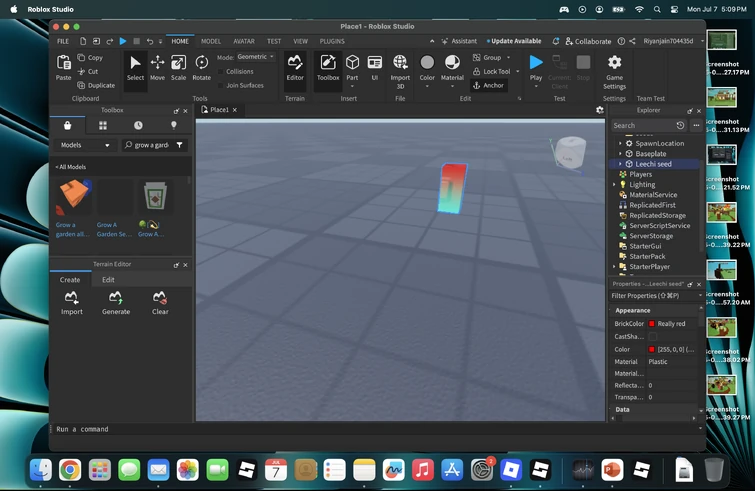Screen dimensions: 755x491
Task: Toggle CastShadow property checkbox
Action: 652,336
